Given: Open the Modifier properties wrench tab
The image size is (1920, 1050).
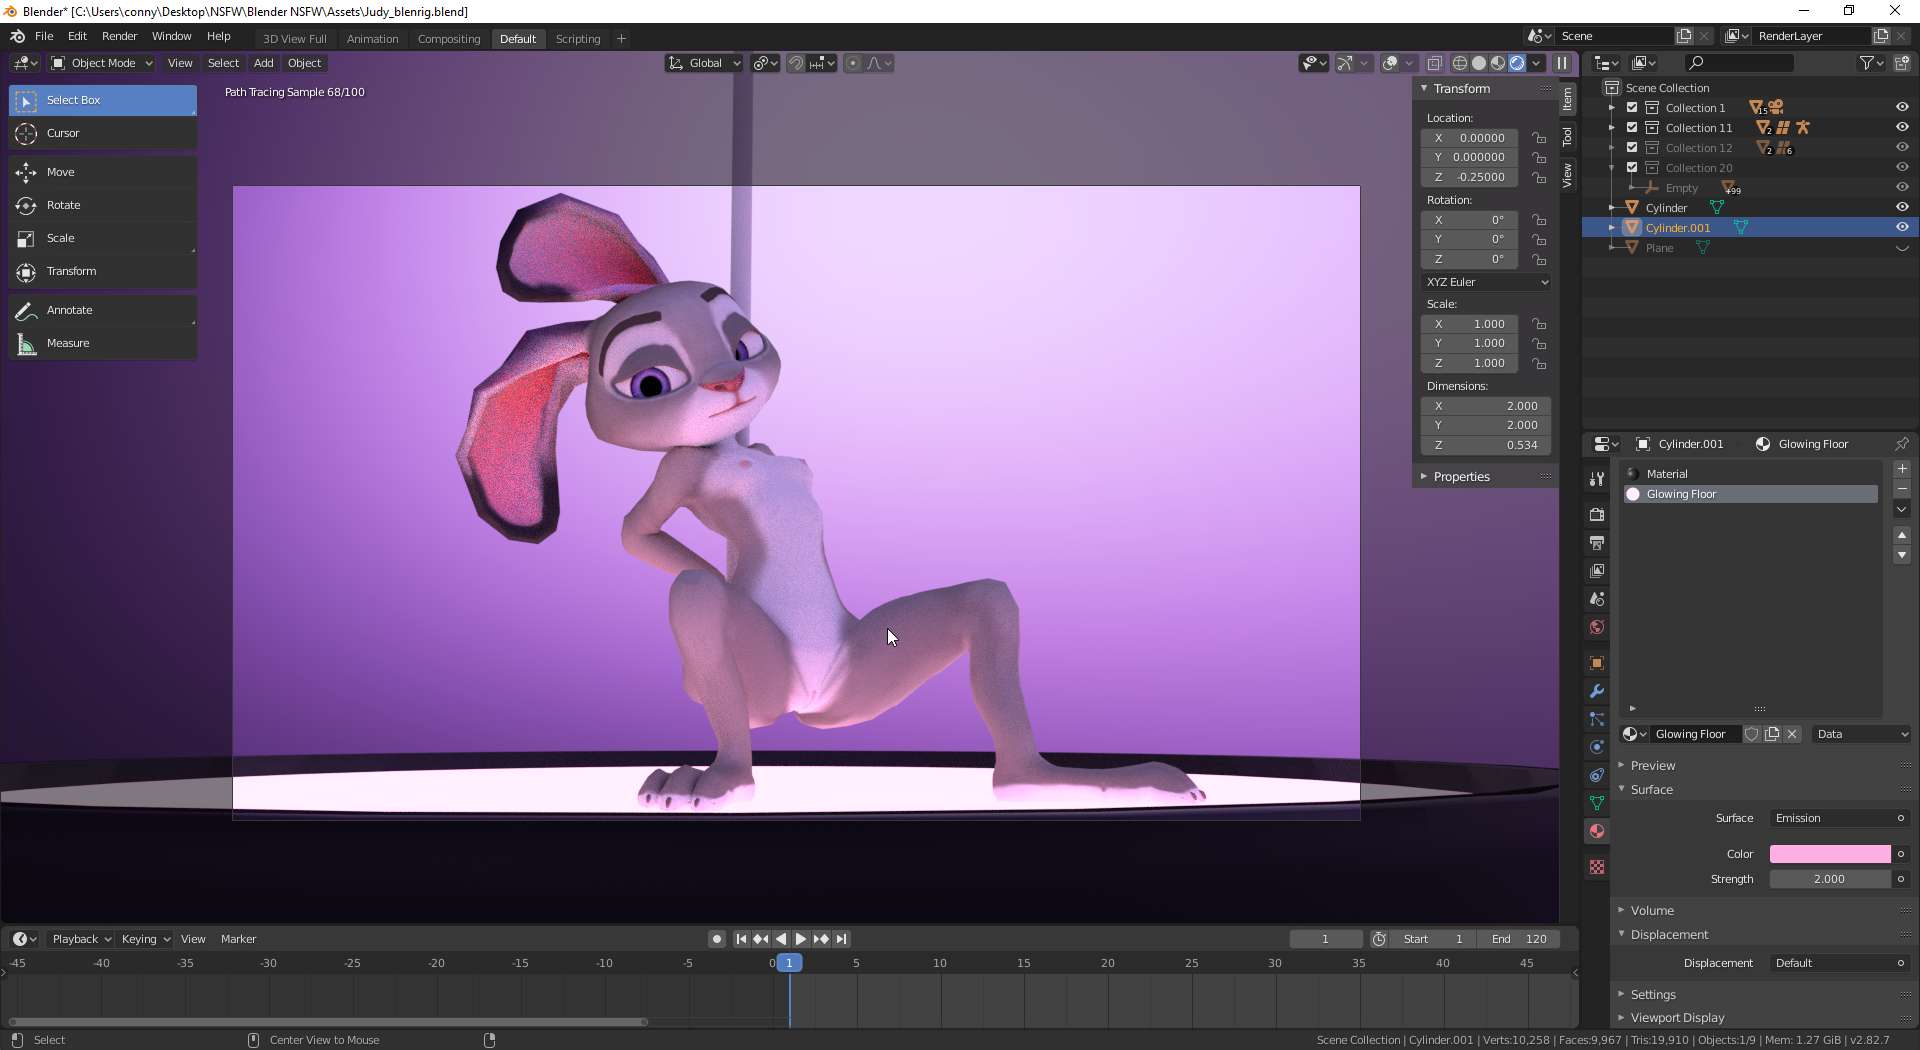Looking at the screenshot, I should (1597, 691).
